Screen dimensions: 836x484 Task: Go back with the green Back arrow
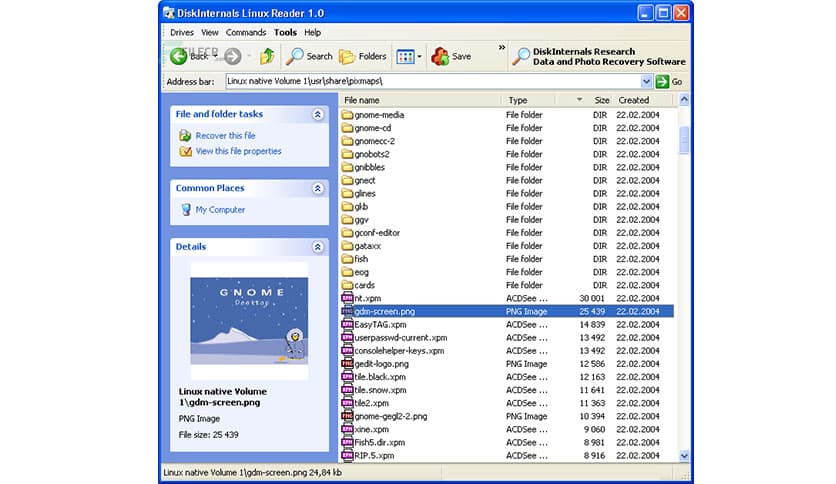point(179,56)
